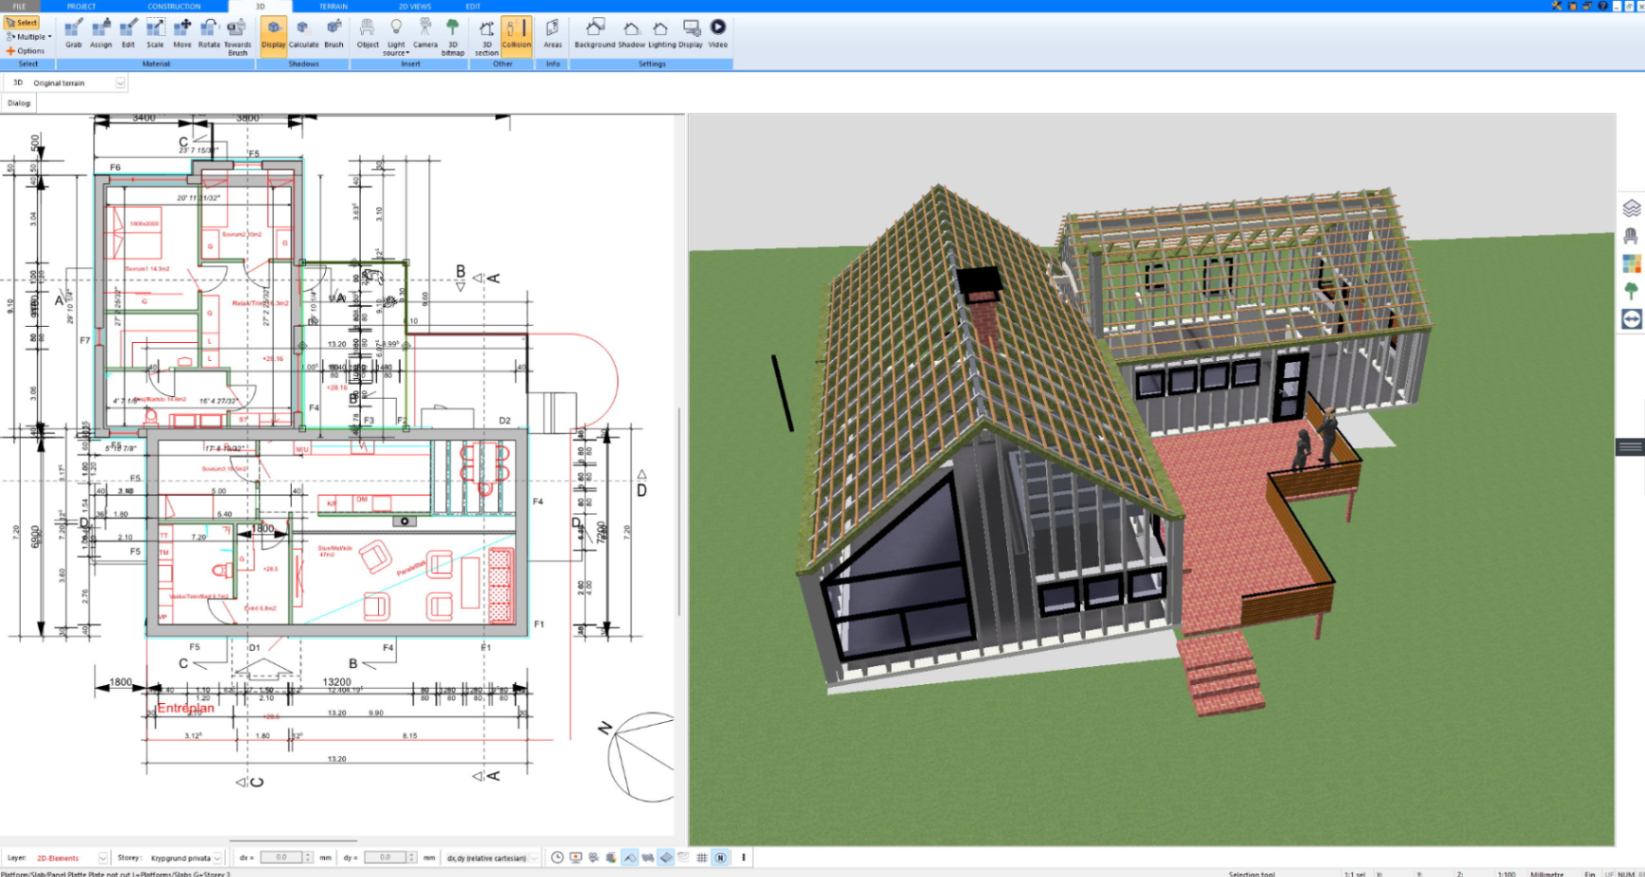Click the clock icon in bottom toolbar
Image resolution: width=1645 pixels, height=877 pixels.
click(558, 858)
